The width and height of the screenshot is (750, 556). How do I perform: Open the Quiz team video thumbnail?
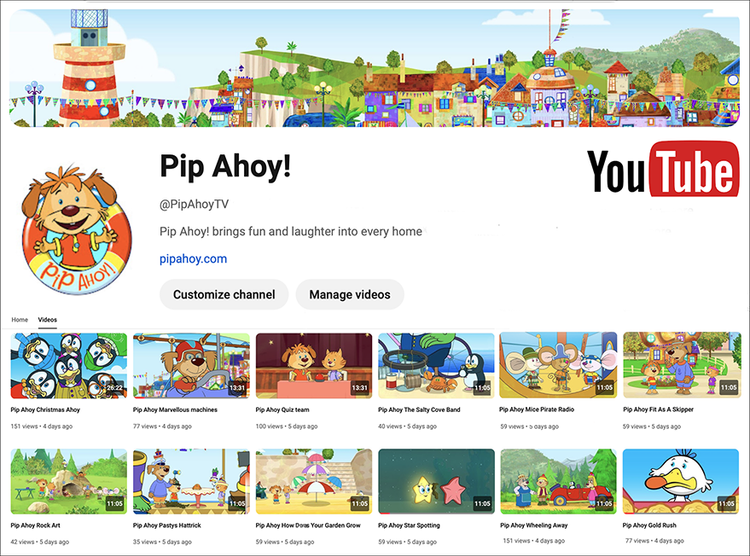[x=314, y=366]
